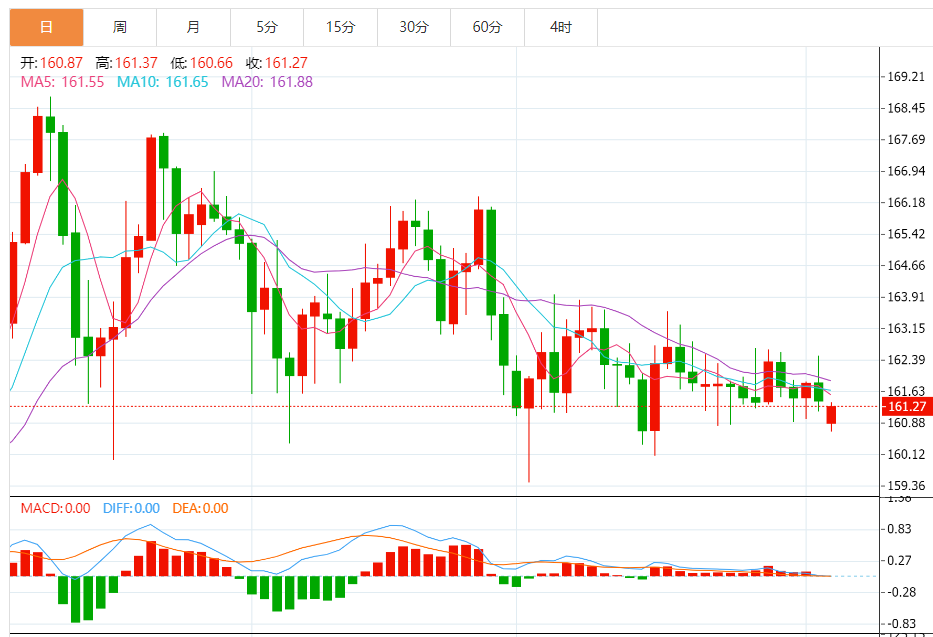
Task: Open the 5分 timeframe tab
Action: (267, 27)
